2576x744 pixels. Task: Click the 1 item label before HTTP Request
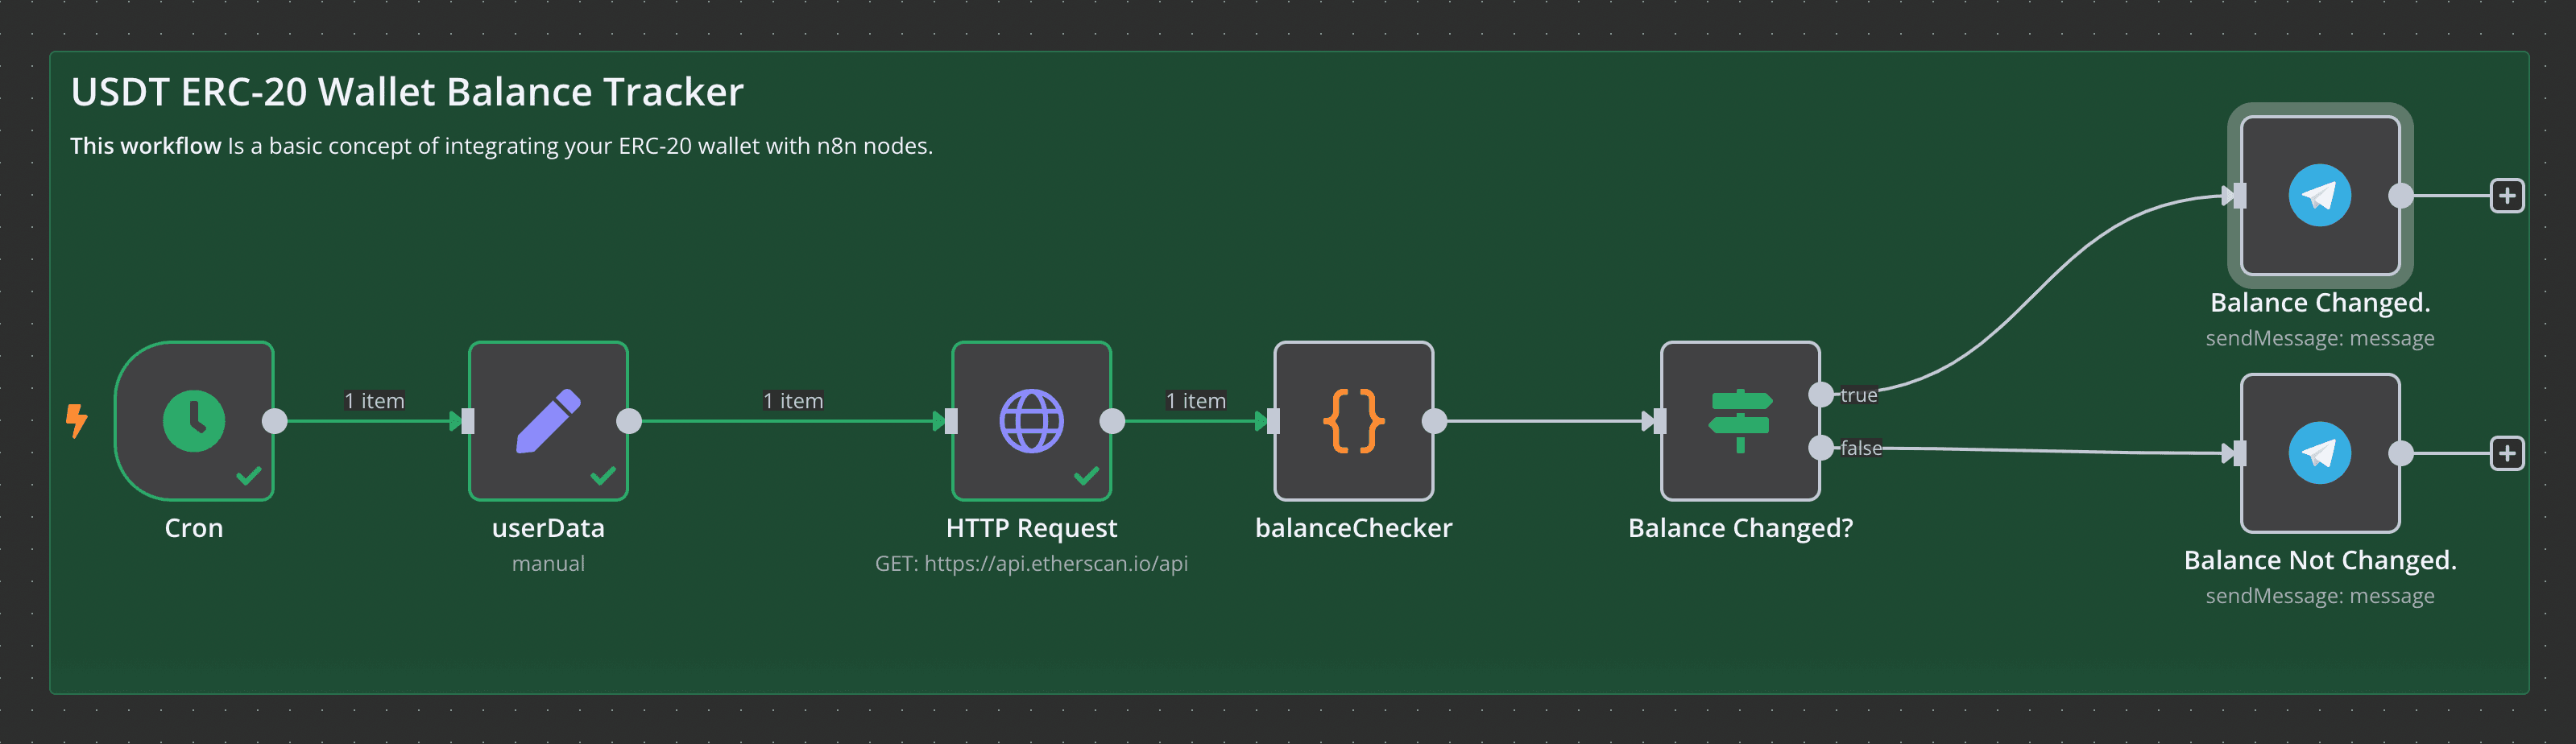[x=793, y=401]
